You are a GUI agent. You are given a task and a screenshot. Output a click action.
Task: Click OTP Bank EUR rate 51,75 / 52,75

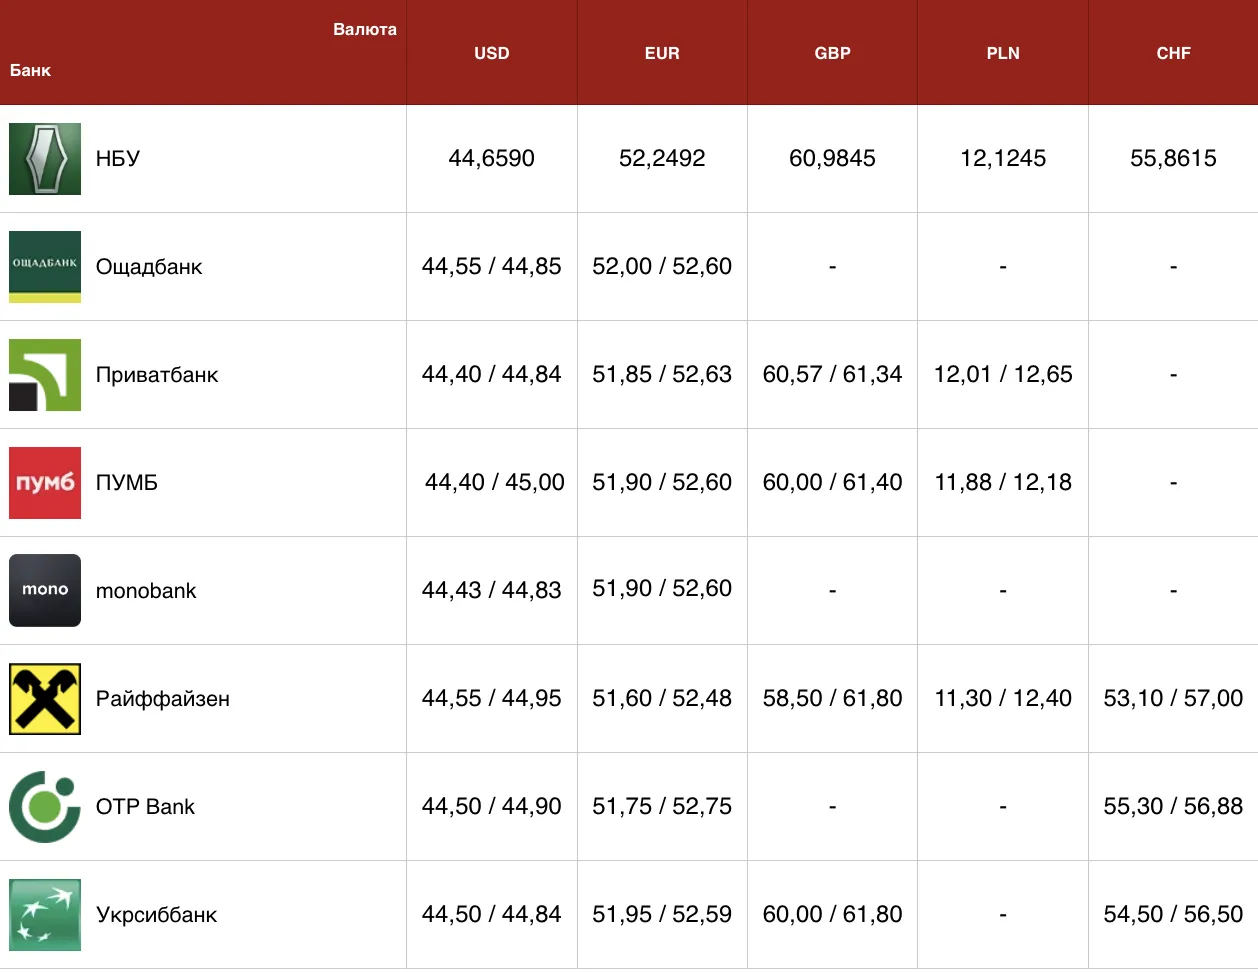[x=662, y=806]
